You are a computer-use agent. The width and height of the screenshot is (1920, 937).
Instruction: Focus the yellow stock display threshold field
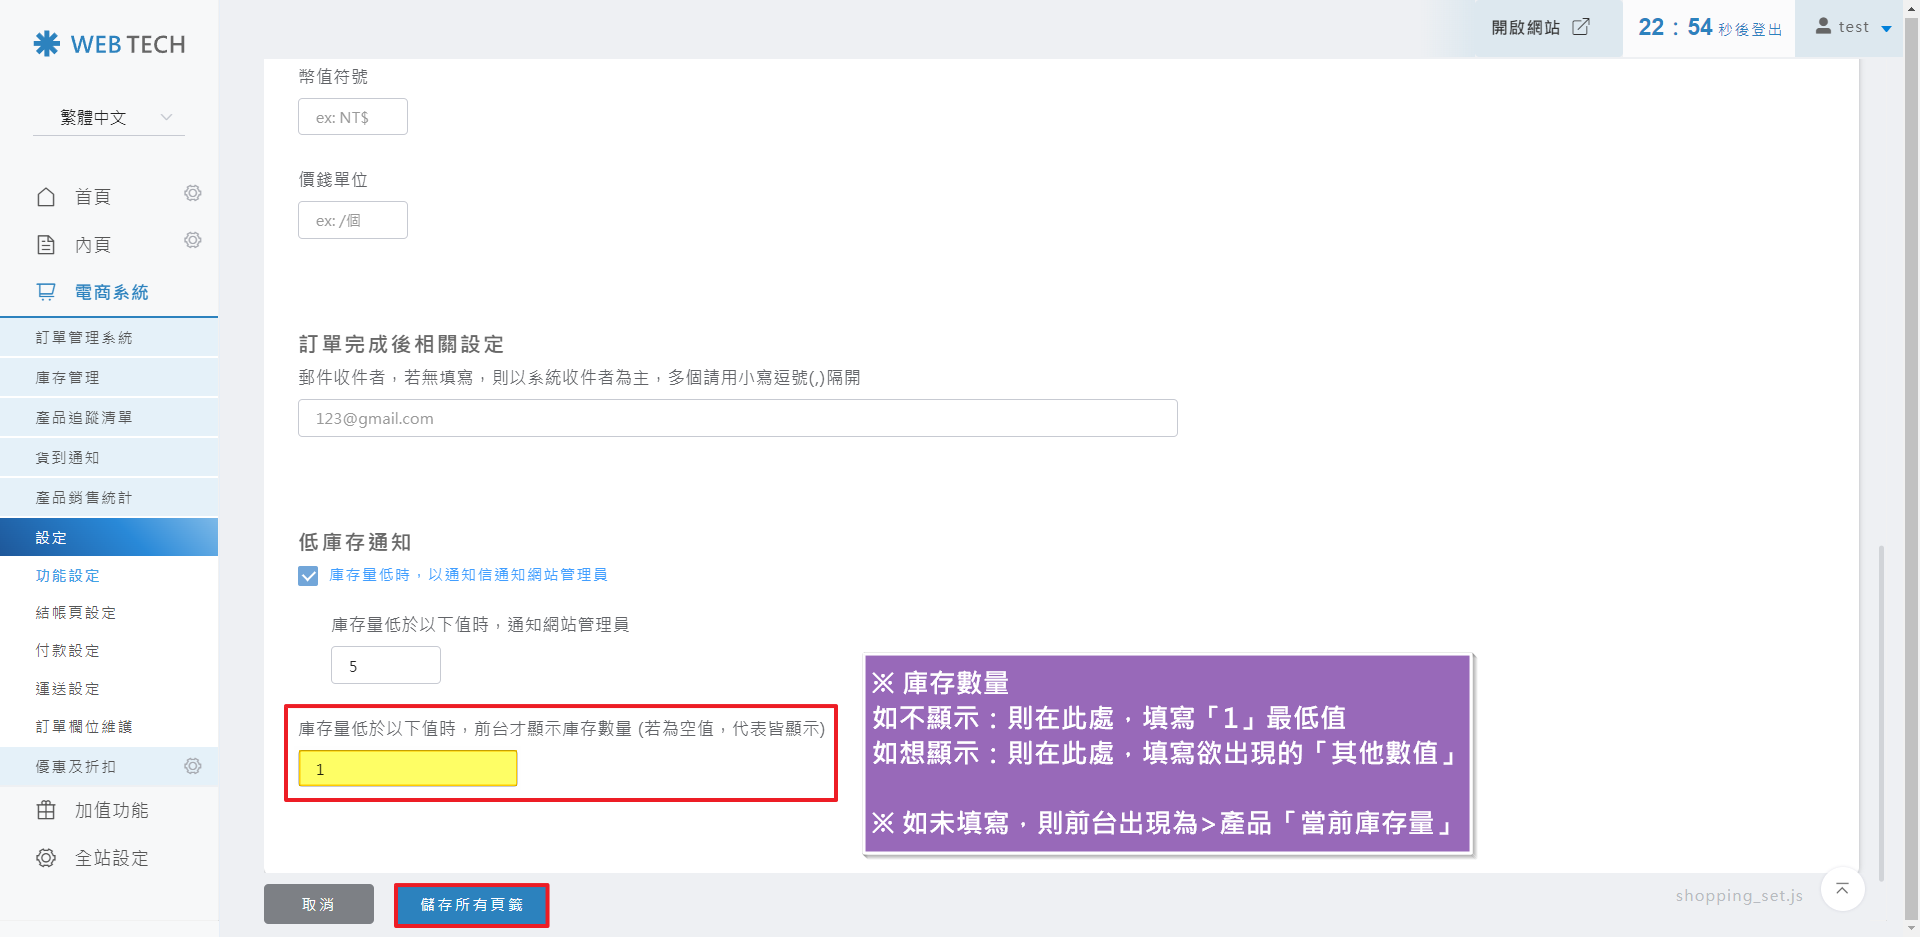coord(408,769)
